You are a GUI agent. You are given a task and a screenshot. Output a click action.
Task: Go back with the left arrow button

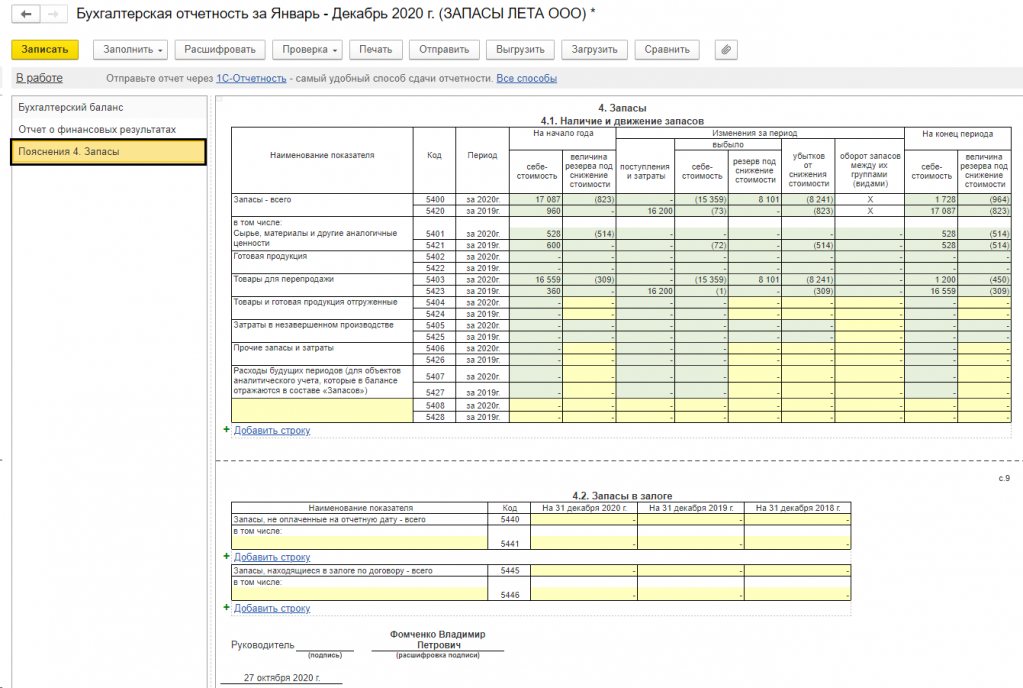(x=26, y=13)
